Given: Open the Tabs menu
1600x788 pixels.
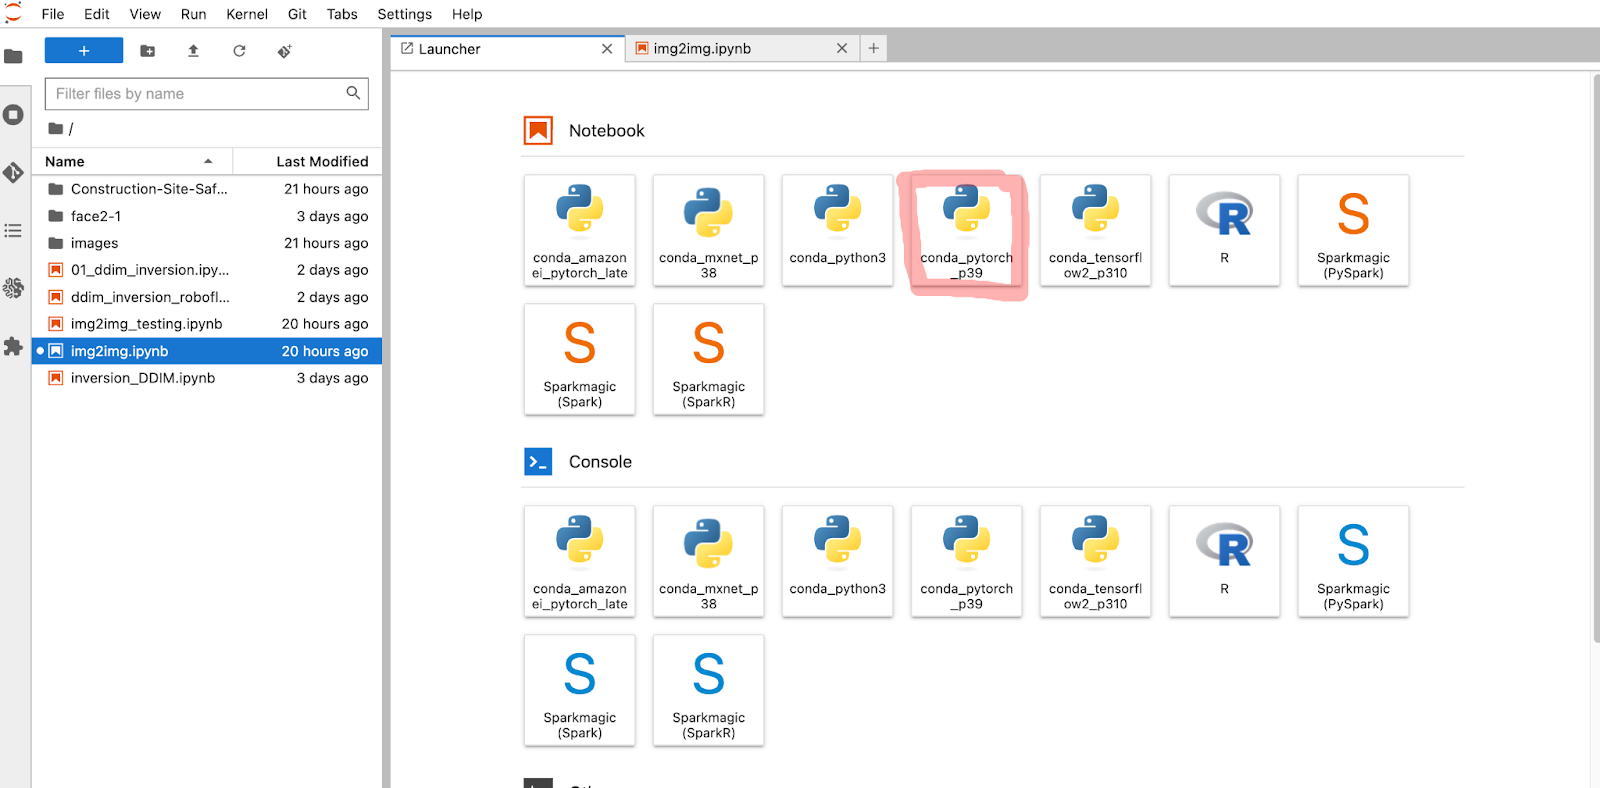Looking at the screenshot, I should pyautogui.click(x=342, y=14).
